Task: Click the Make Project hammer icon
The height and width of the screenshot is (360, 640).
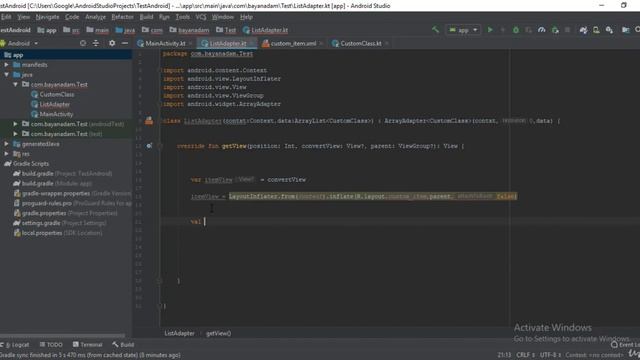Action: [x=436, y=30]
